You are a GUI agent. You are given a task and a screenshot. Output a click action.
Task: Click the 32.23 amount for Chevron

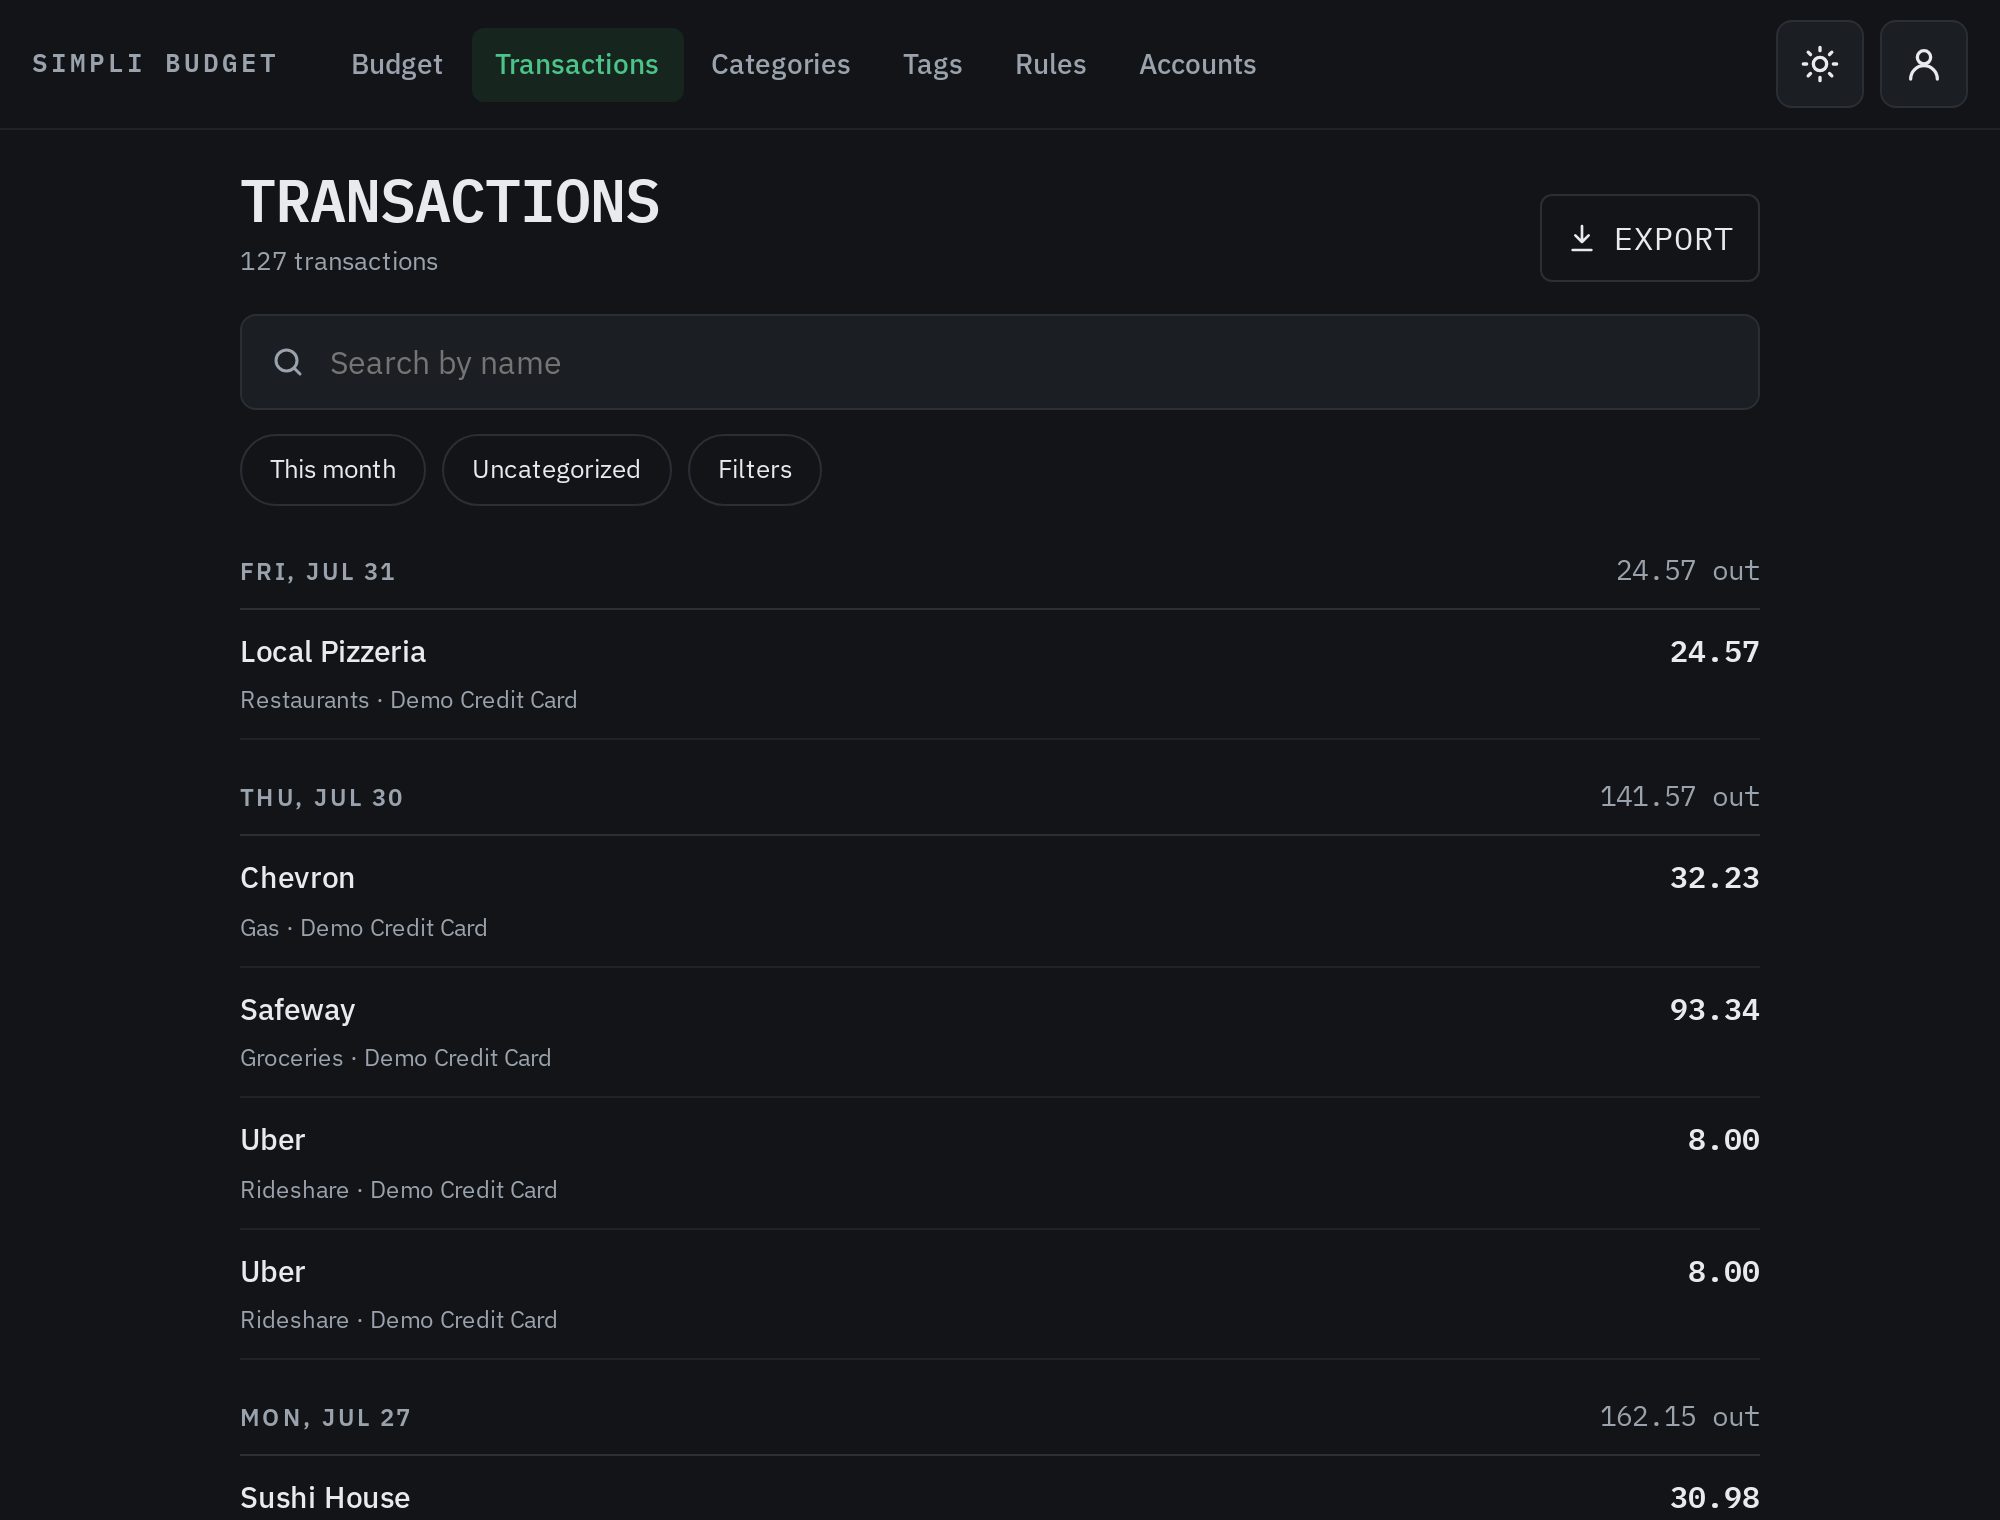(1714, 878)
